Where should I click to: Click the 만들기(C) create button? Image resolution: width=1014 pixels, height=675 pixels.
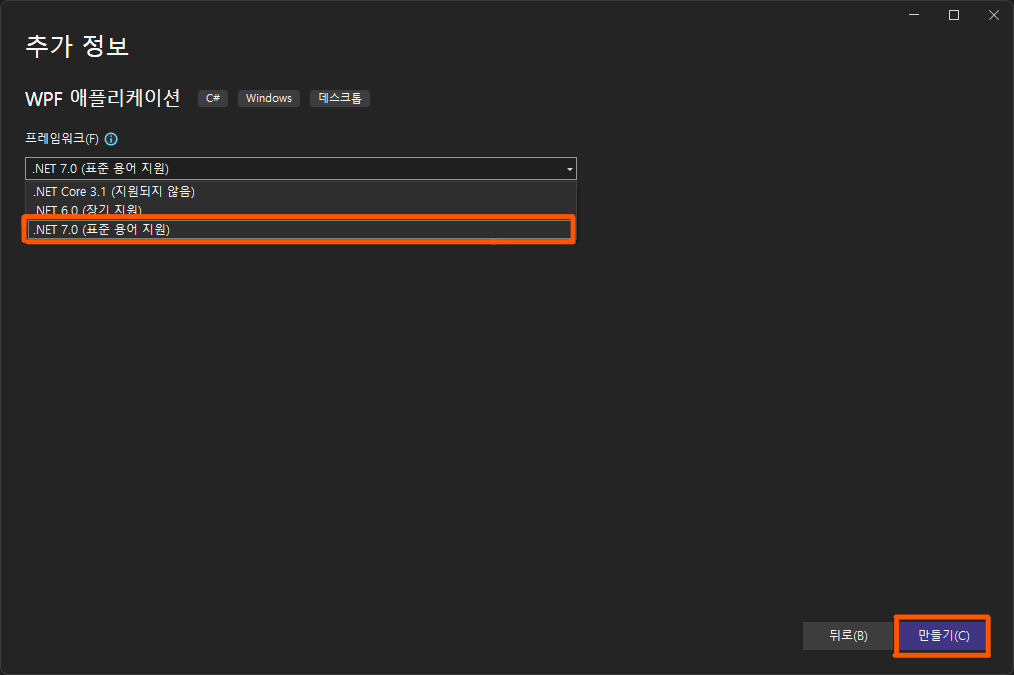pos(943,636)
